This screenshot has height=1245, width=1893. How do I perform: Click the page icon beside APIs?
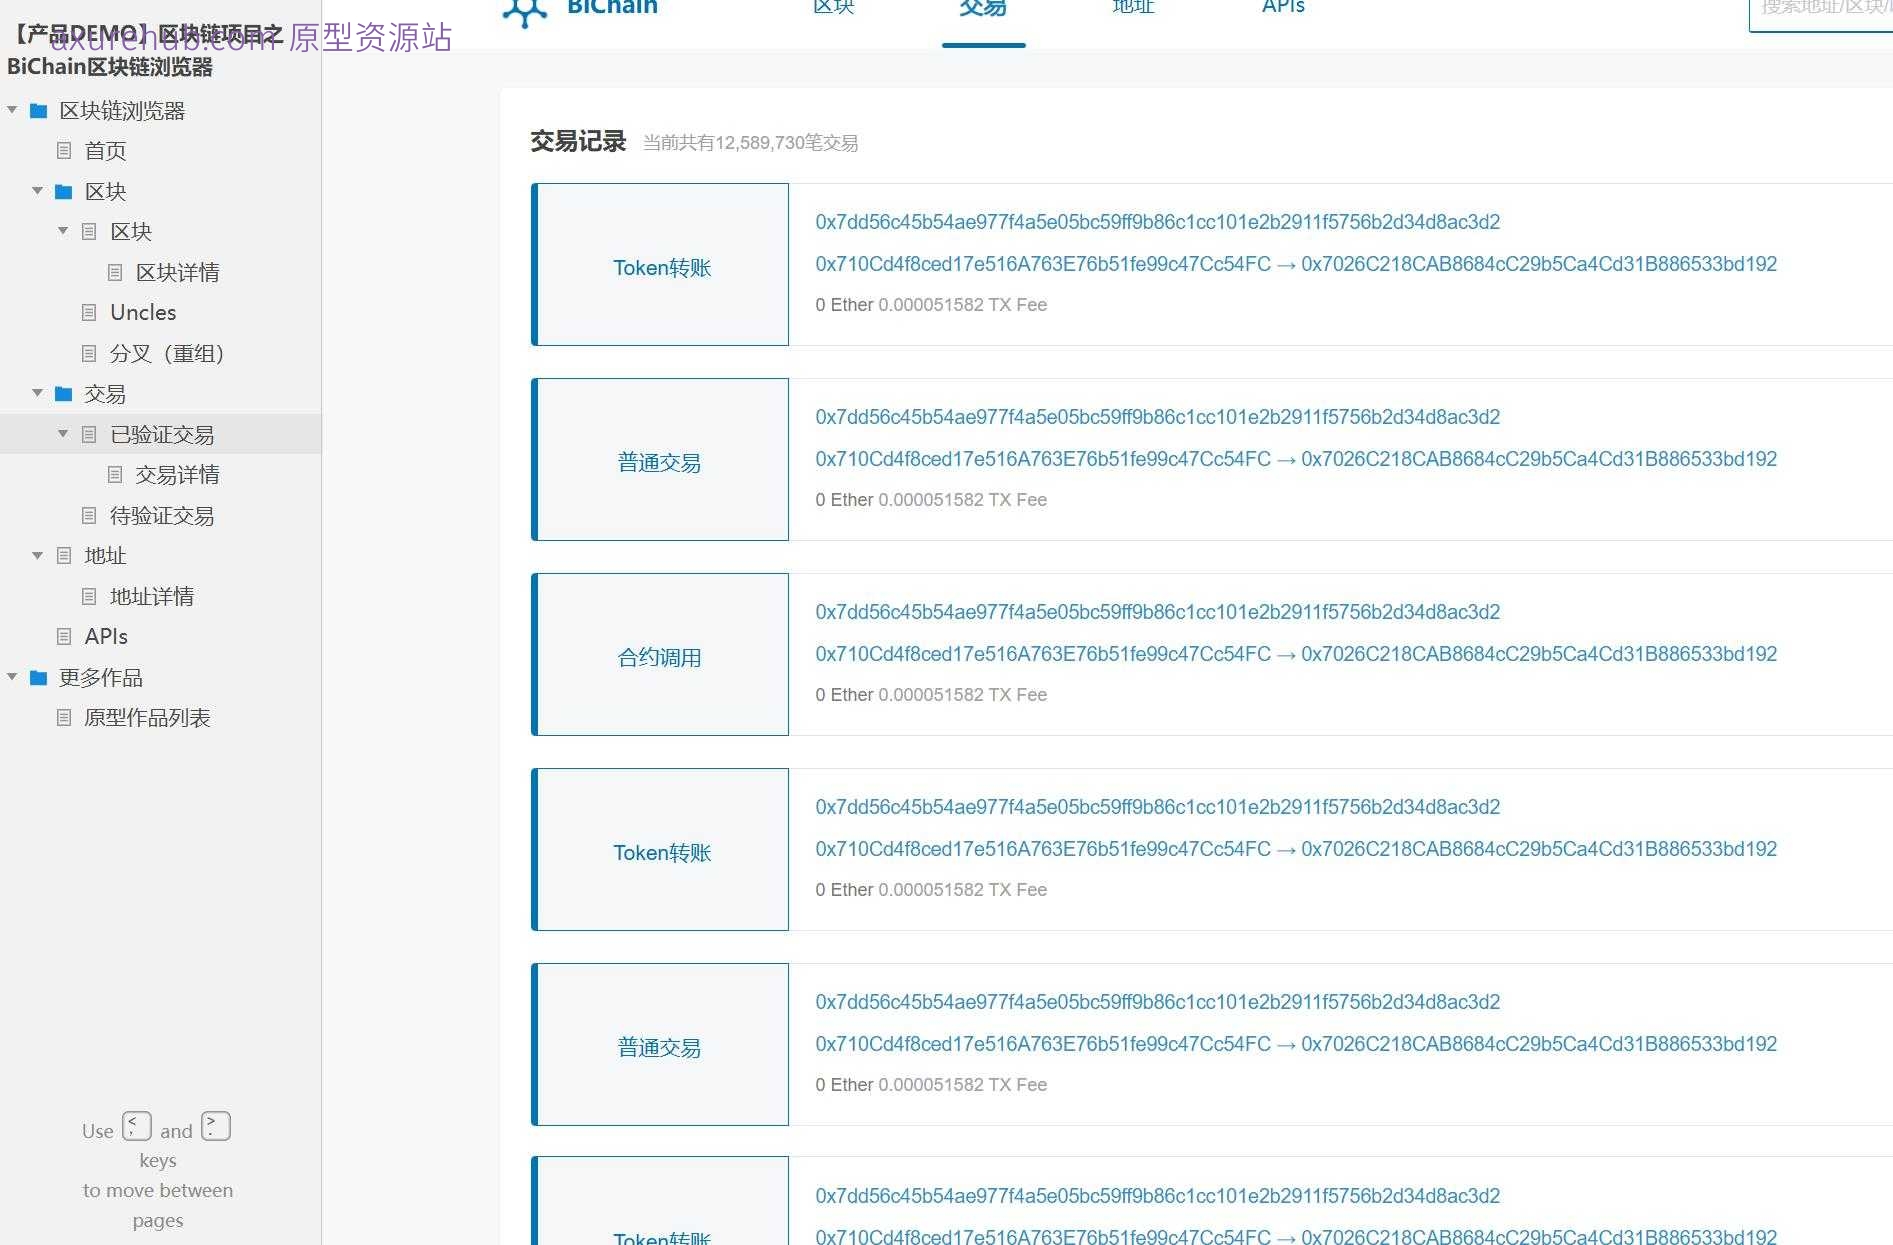pyautogui.click(x=63, y=636)
